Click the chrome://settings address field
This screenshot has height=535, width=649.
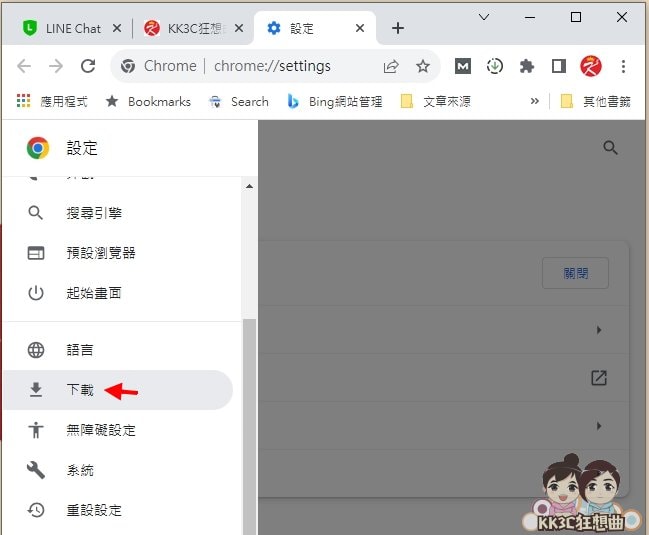pos(272,66)
